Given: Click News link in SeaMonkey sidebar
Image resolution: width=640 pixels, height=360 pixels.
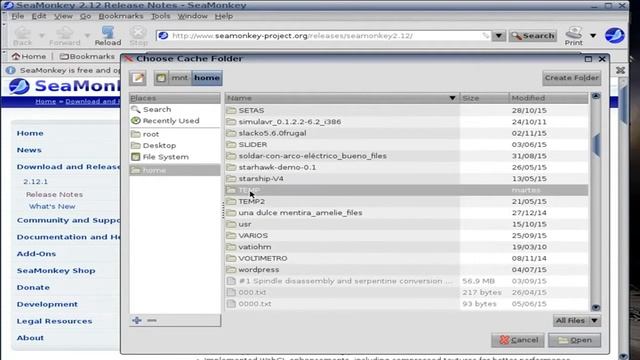Looking at the screenshot, I should tap(29, 150).
